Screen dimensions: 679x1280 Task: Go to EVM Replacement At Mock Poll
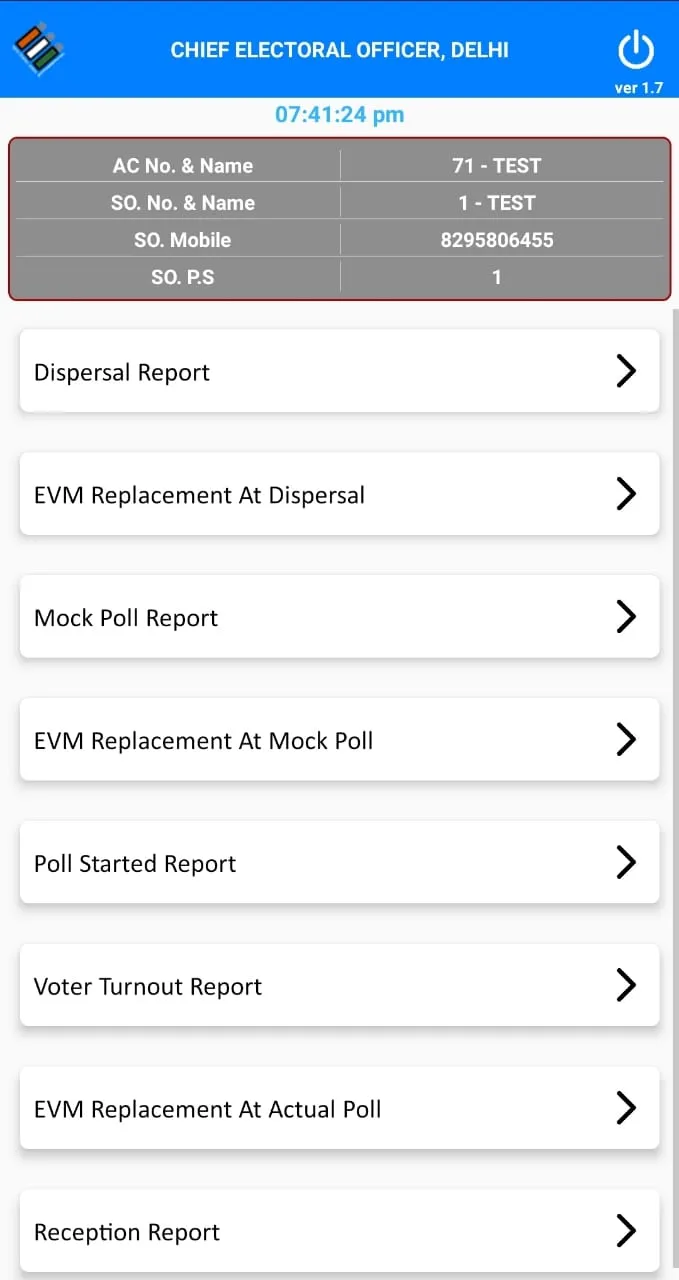coord(339,740)
